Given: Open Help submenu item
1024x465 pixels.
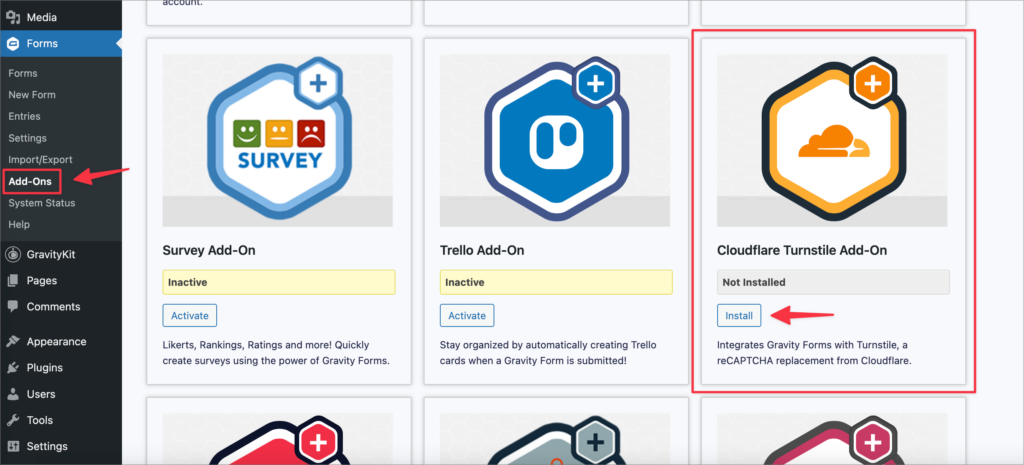Looking at the screenshot, I should 19,225.
